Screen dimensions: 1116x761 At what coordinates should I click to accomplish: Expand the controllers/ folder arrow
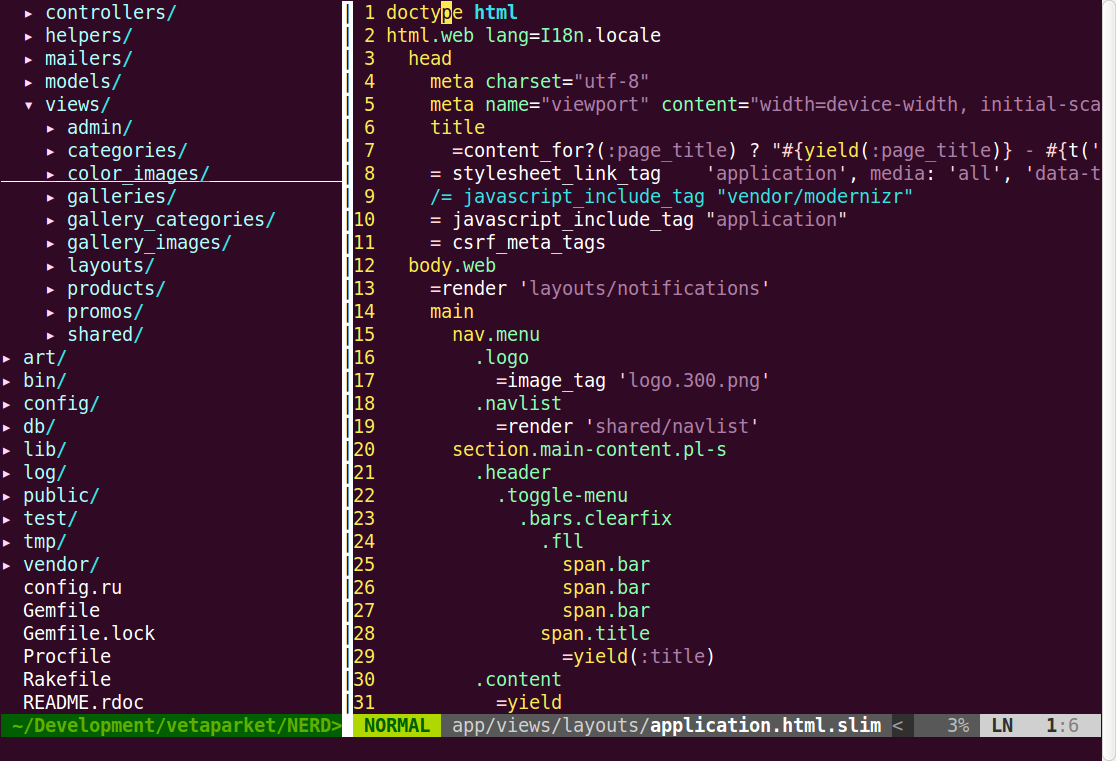pyautogui.click(x=28, y=14)
